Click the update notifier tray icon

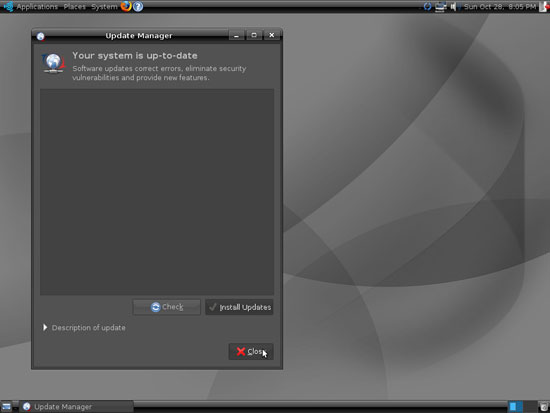[x=427, y=6]
